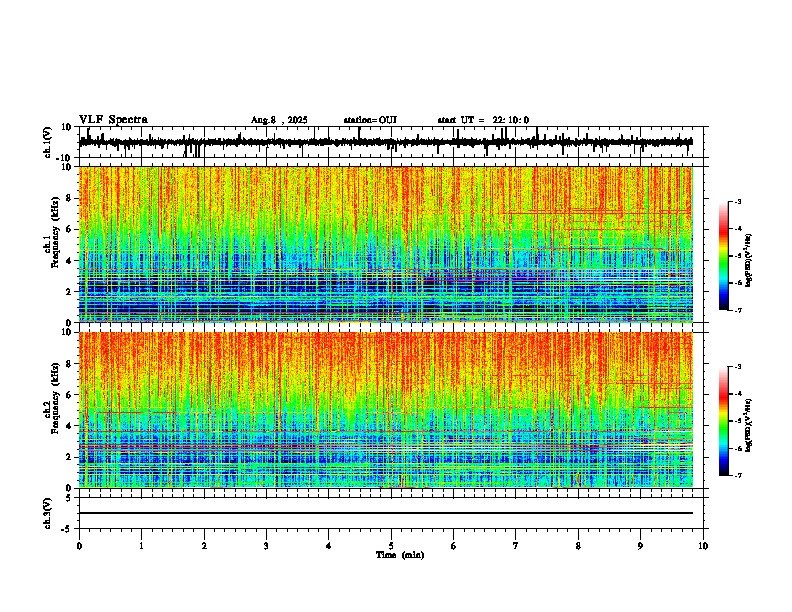Image resolution: width=792 pixels, height=612 pixels.
Task: Click the ch.1 colorbar log(PSD) unit label
Action: (x=749, y=260)
